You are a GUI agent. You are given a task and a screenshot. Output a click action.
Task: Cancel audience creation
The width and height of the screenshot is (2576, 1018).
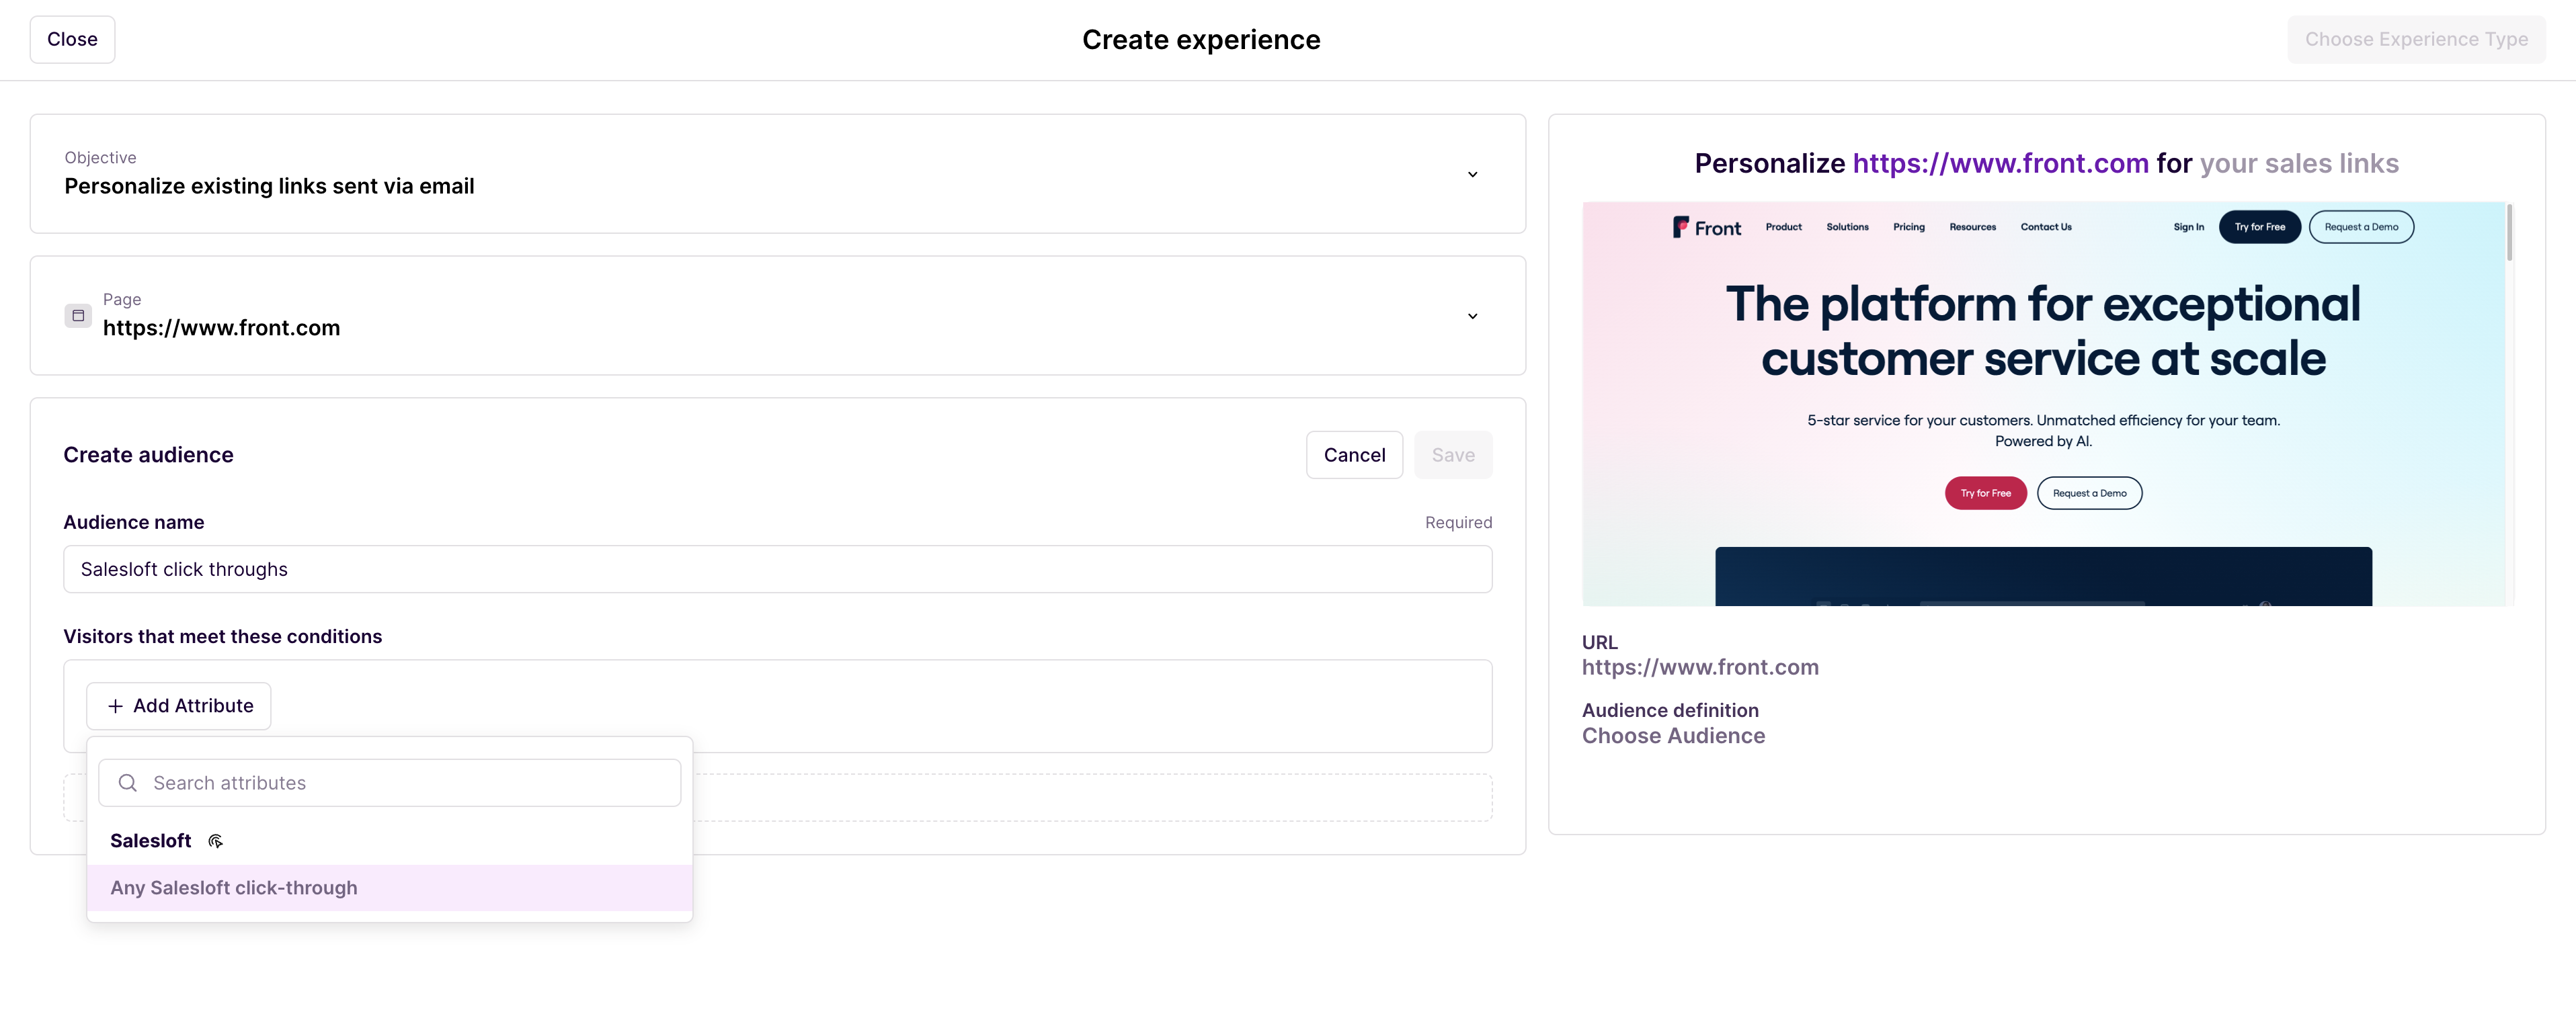(1354, 455)
